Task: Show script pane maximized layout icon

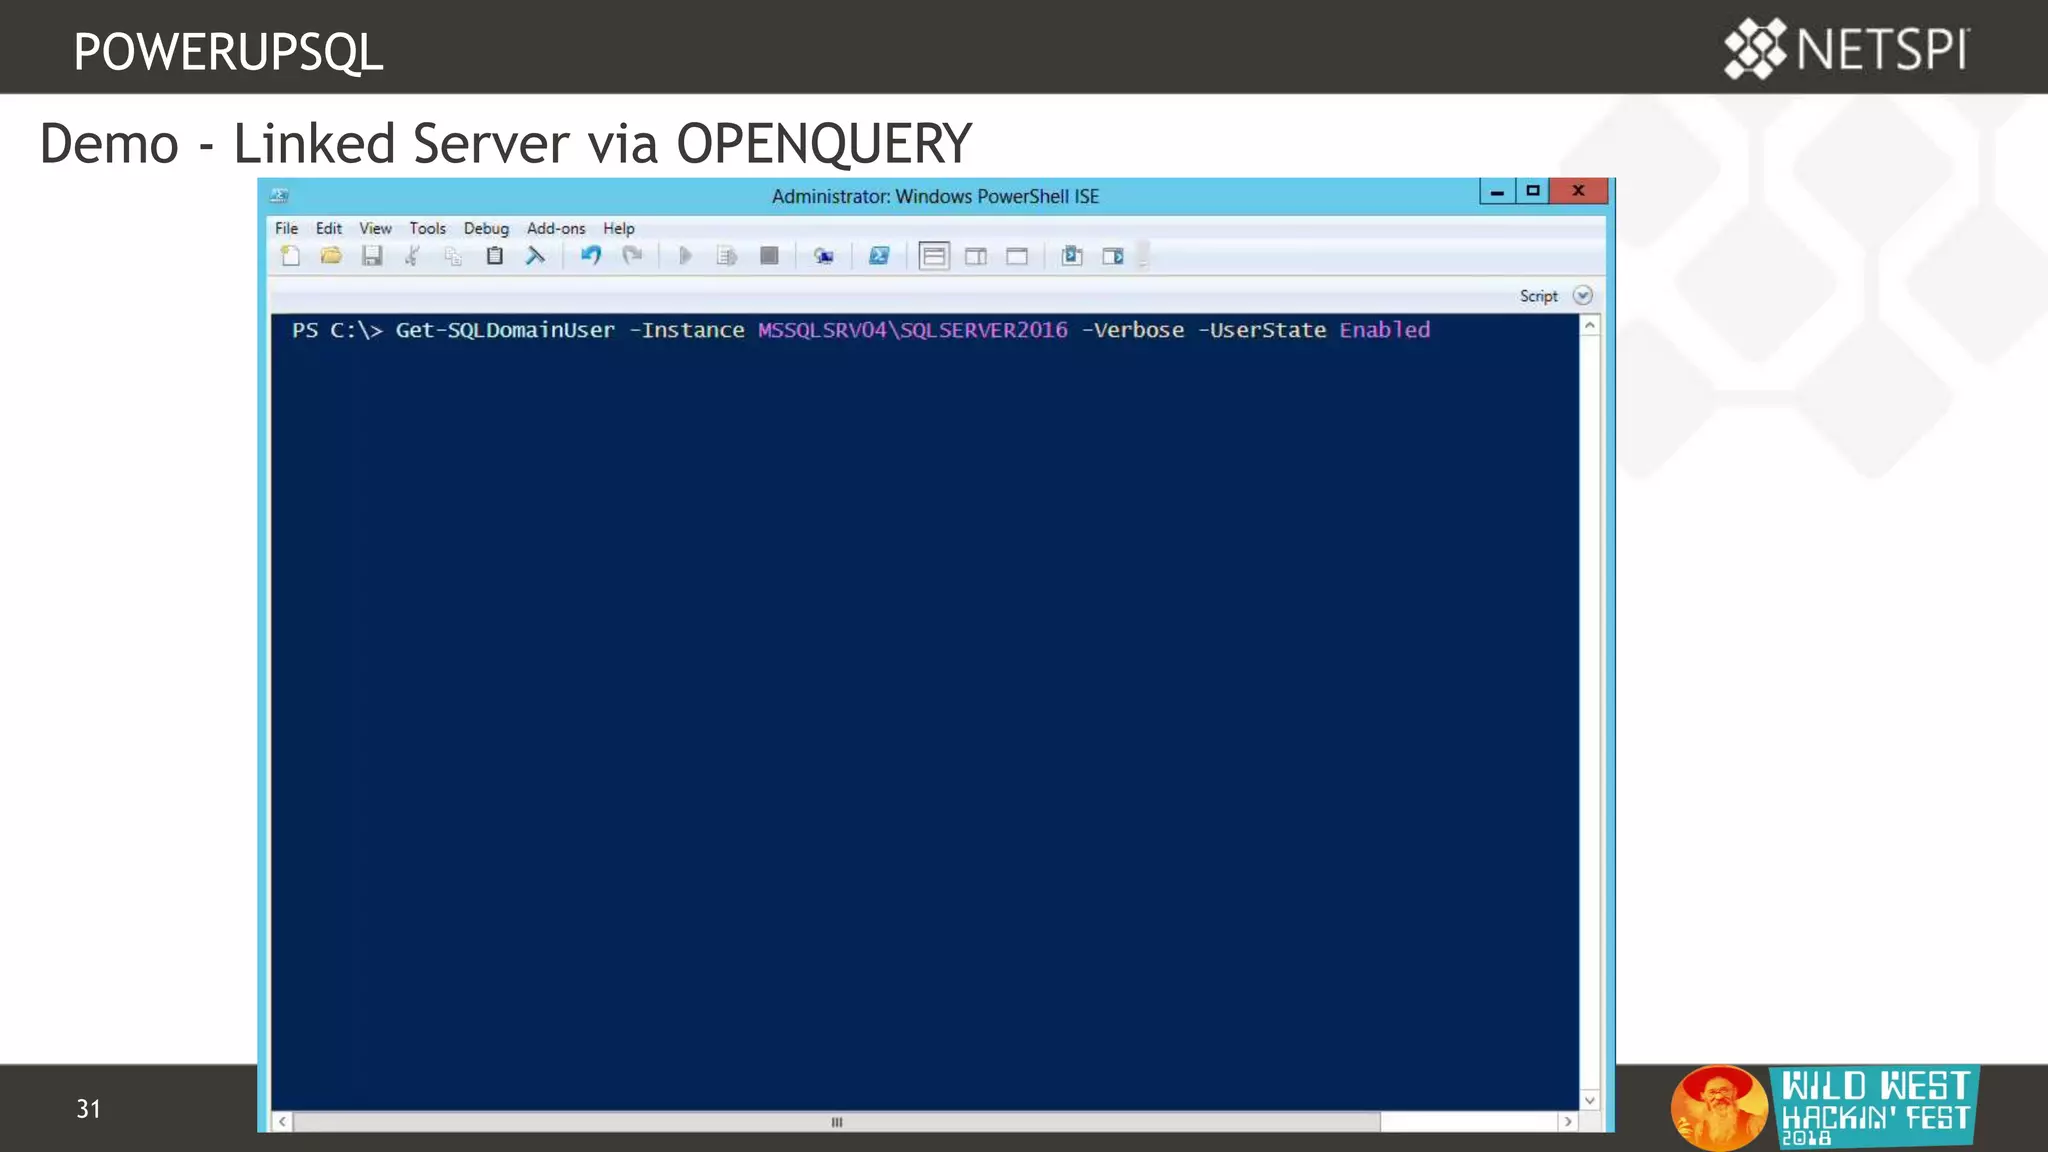Action: (x=1017, y=256)
